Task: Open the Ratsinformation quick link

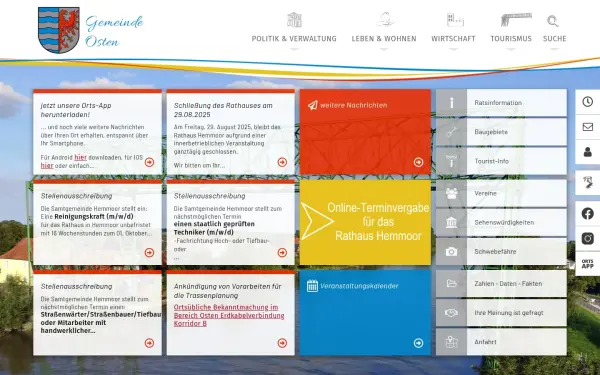Action: click(x=501, y=103)
